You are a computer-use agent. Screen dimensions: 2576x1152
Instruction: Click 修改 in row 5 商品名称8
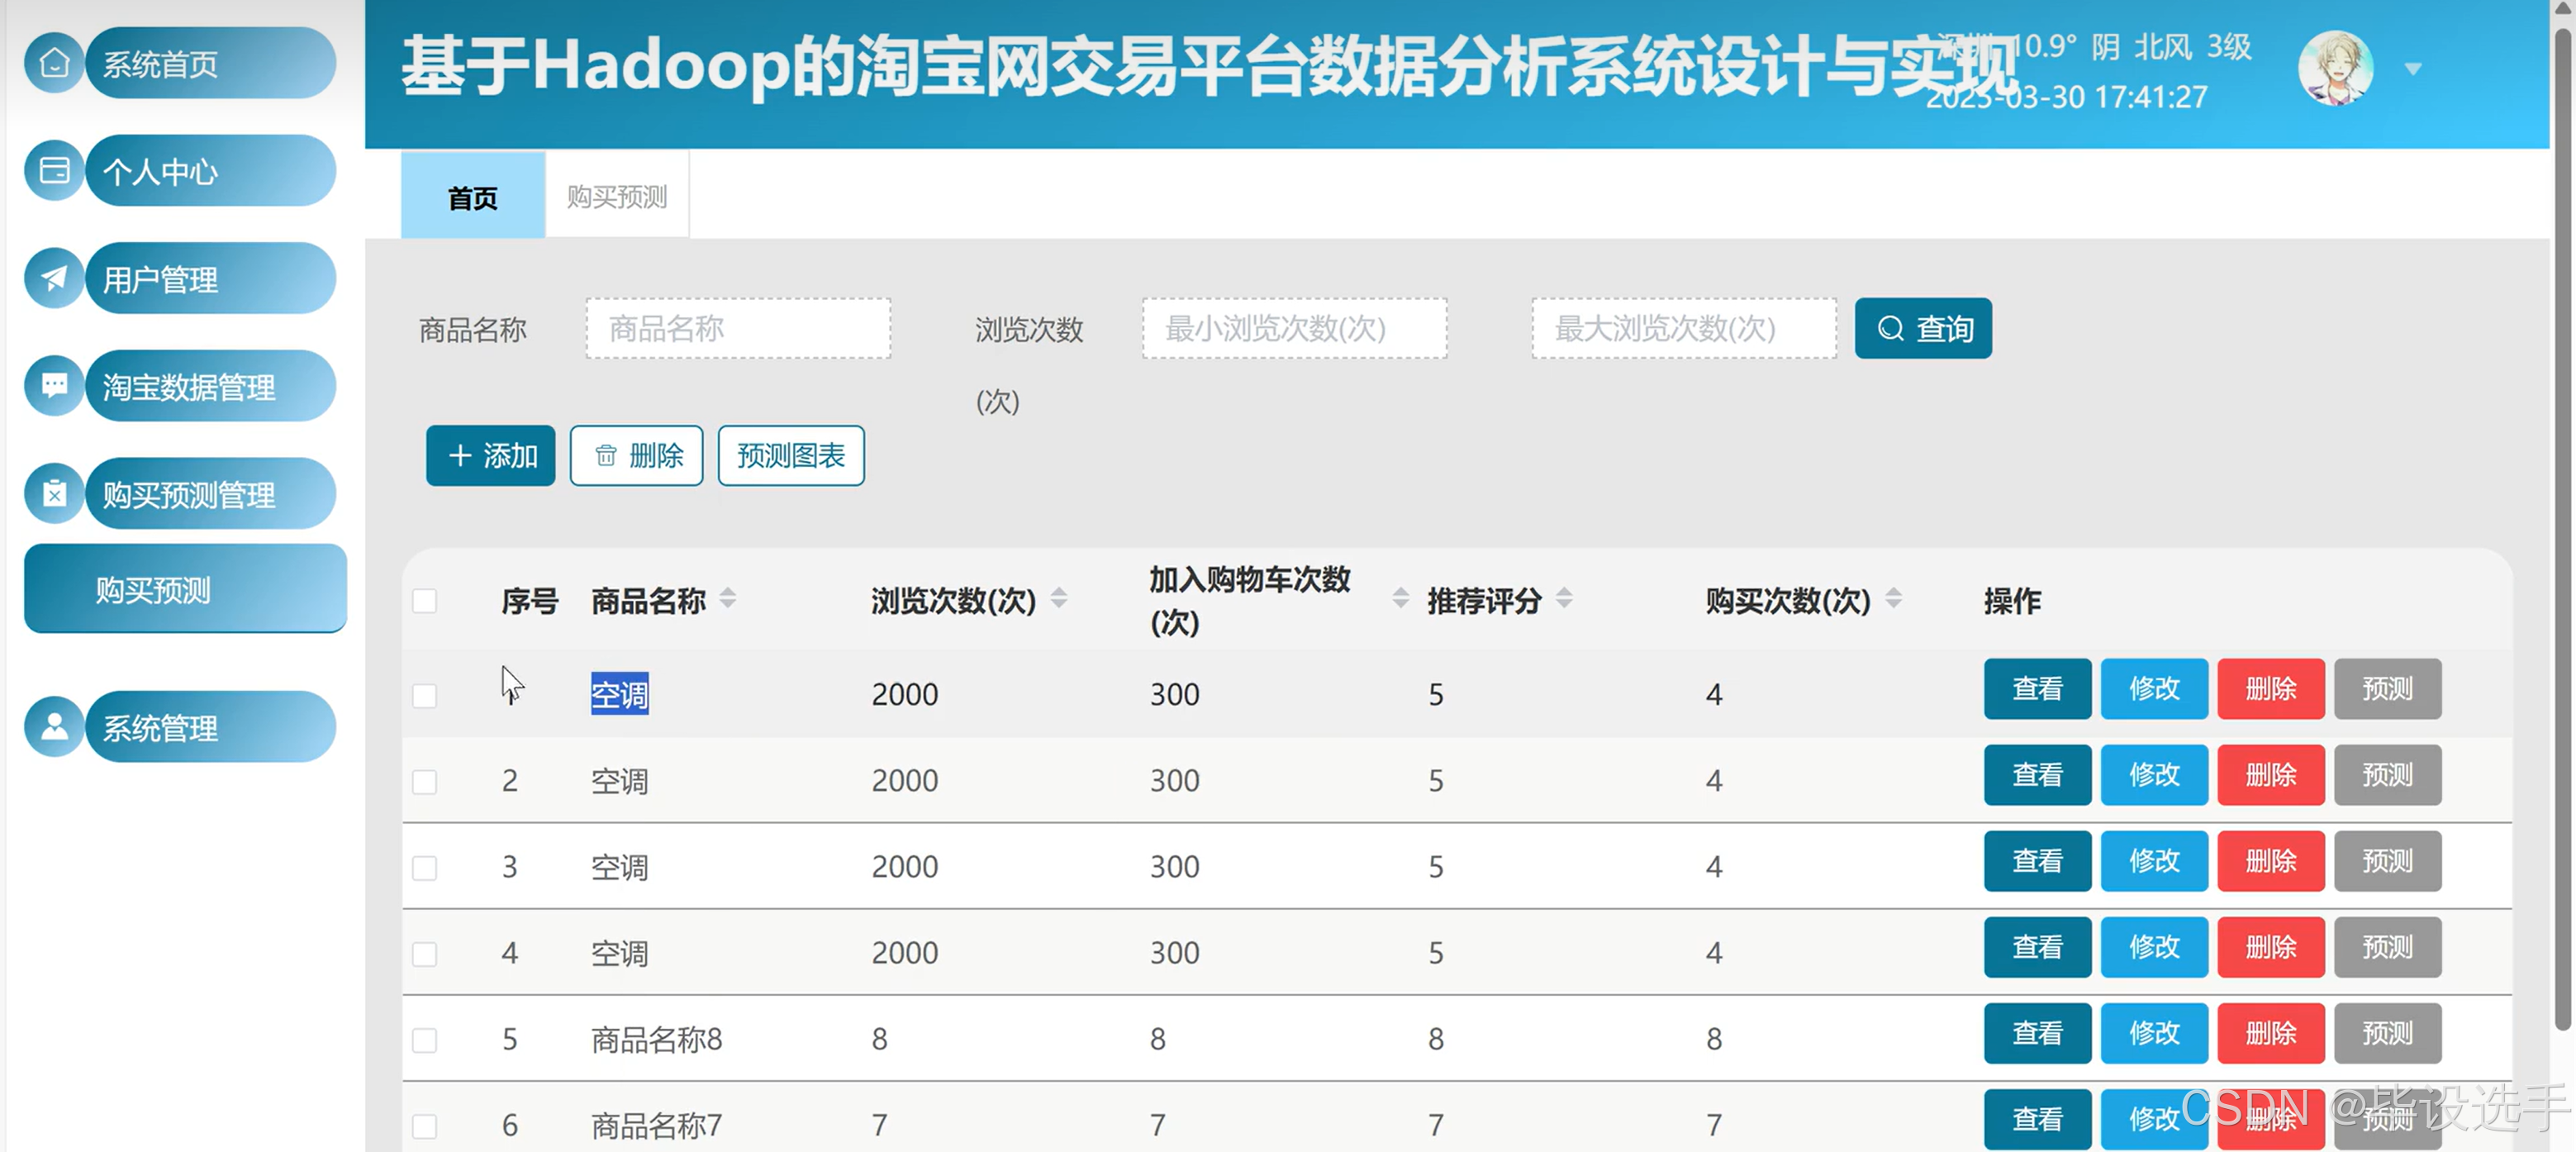(2154, 1032)
